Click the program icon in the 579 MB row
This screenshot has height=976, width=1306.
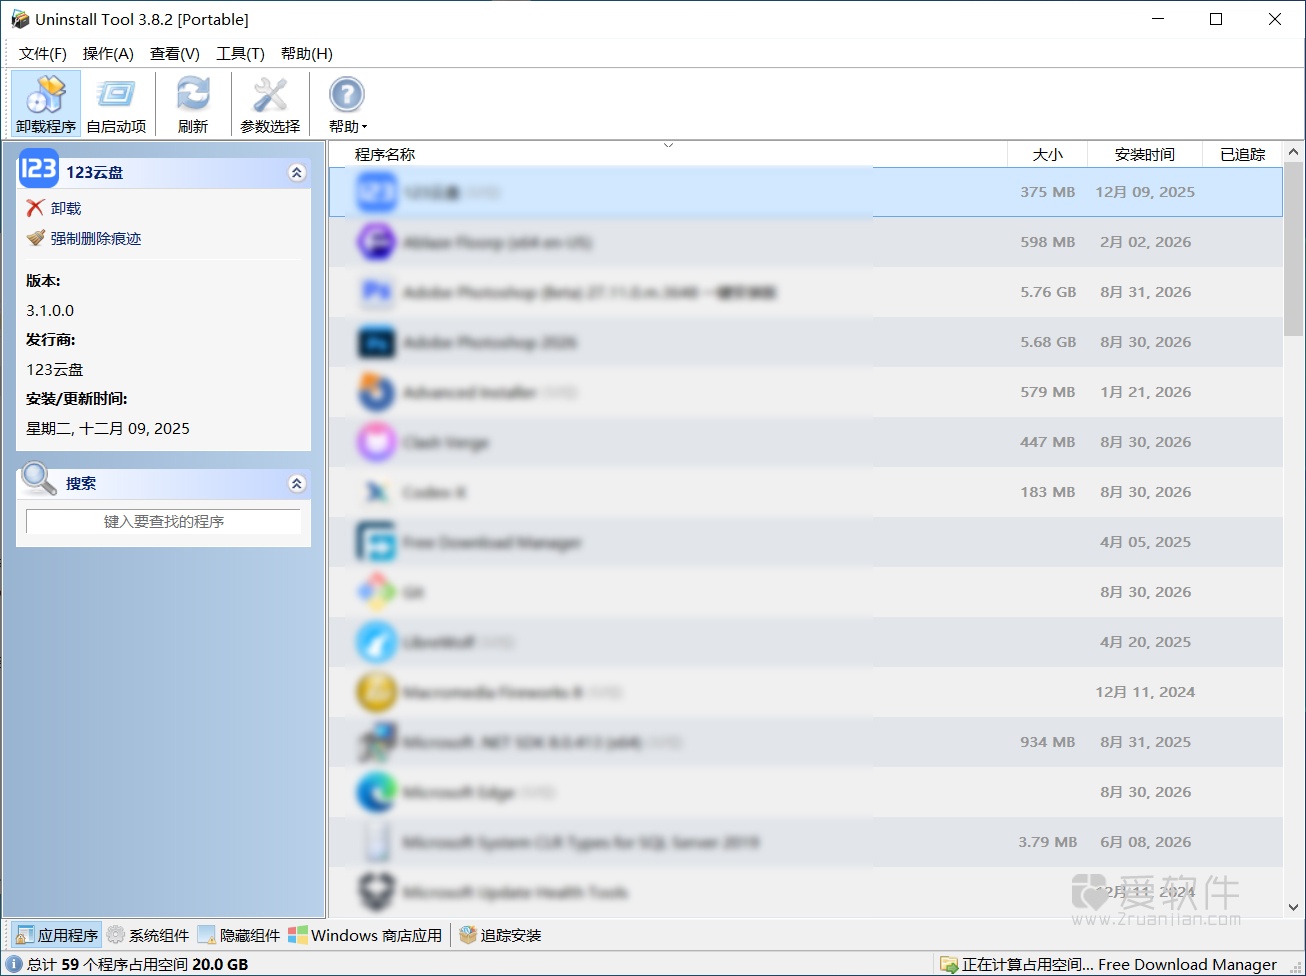[377, 392]
